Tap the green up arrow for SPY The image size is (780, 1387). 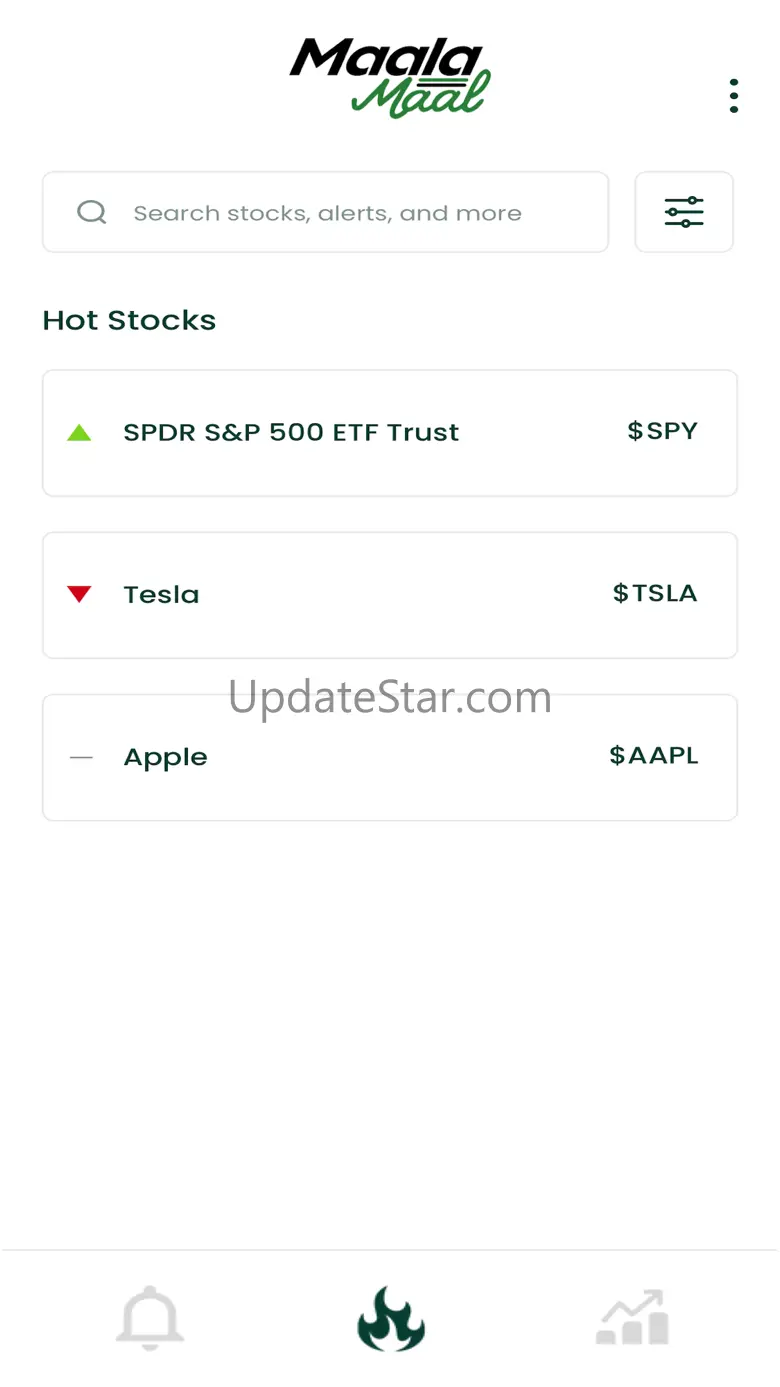coord(79,433)
